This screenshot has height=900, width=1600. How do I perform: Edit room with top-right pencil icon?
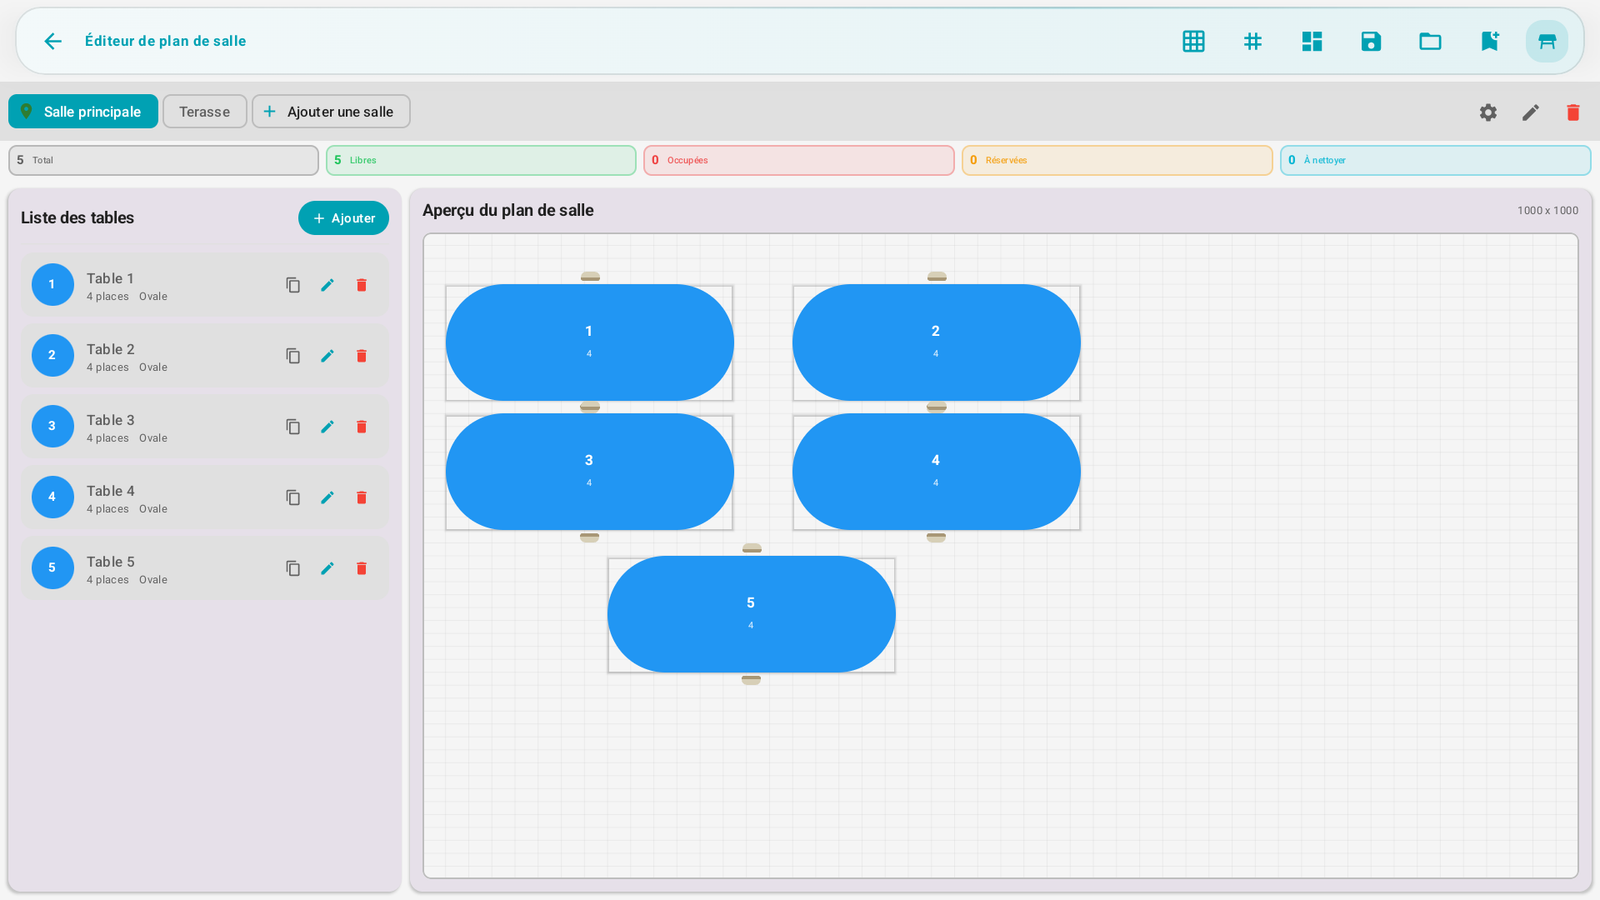1530,112
